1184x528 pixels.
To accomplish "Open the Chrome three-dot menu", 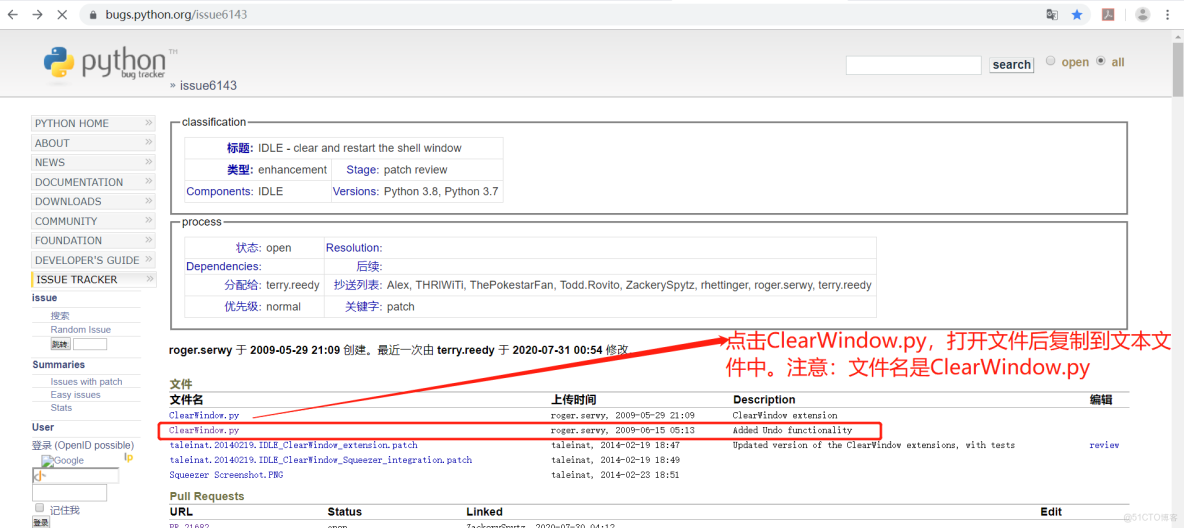I will pos(1169,14).
